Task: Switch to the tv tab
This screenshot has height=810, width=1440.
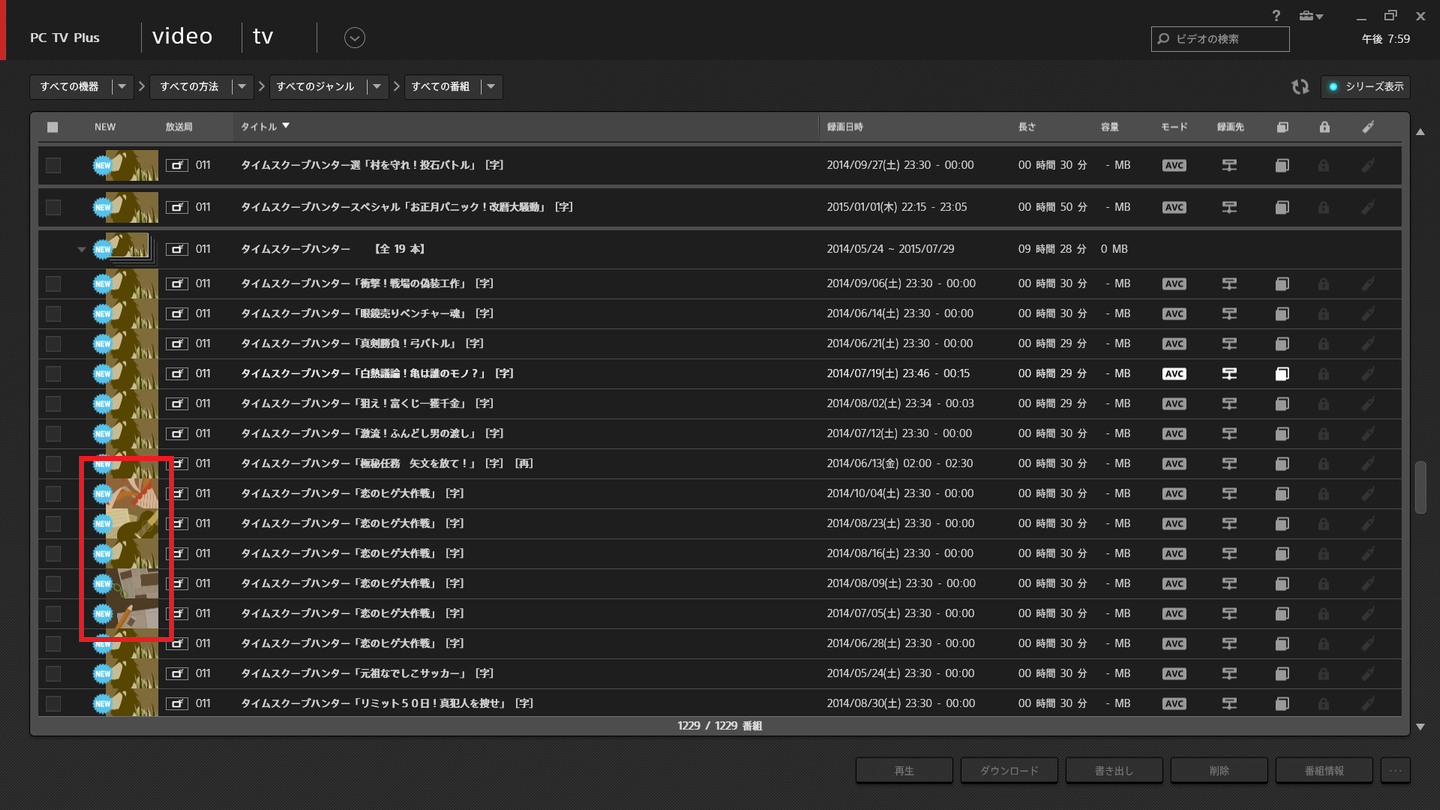Action: click(263, 37)
